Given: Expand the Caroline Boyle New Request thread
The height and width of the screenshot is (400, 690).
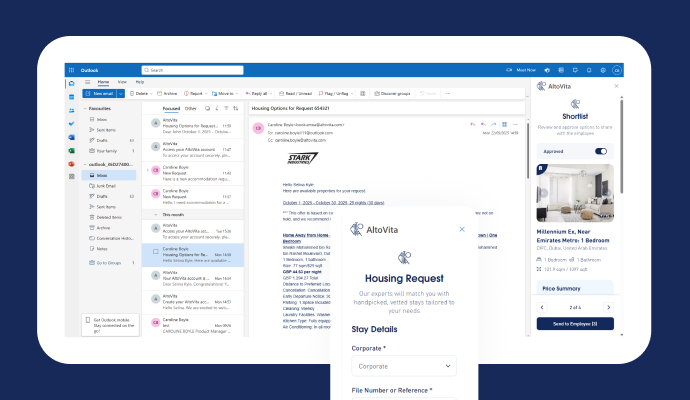Looking at the screenshot, I should click(147, 170).
